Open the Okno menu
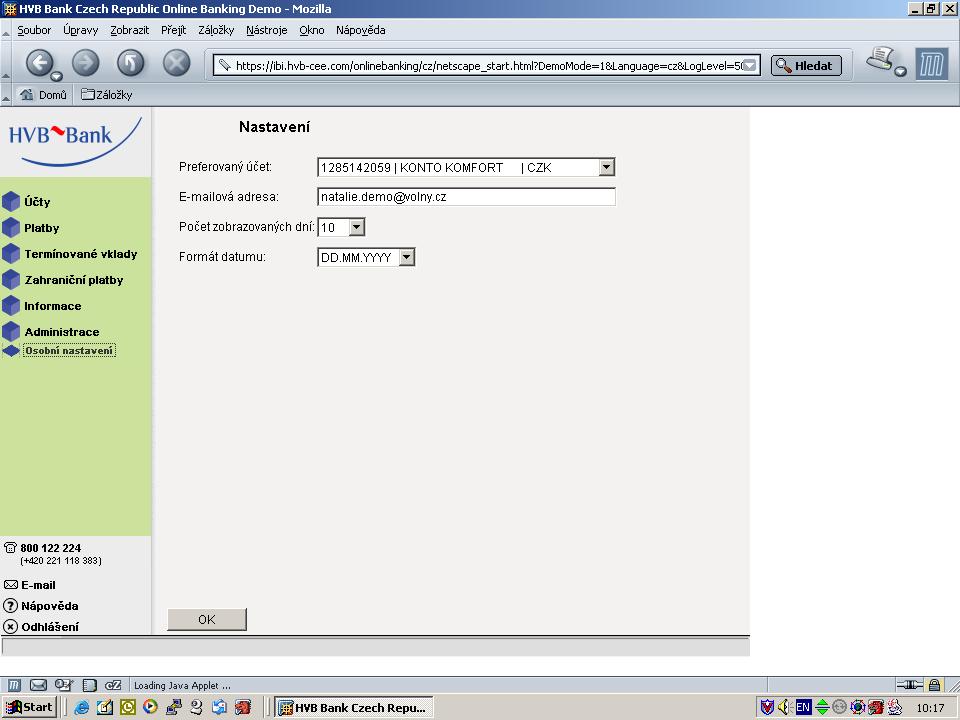The image size is (960, 720). pyautogui.click(x=312, y=30)
